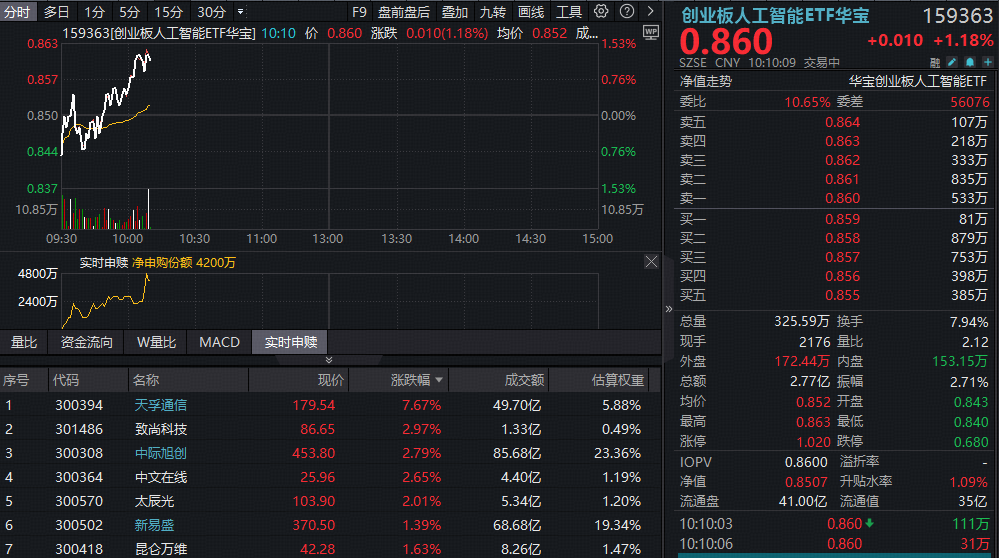This screenshot has width=999, height=558.
Task: Click the 融 margin icon in quote panel
Action: tap(935, 62)
